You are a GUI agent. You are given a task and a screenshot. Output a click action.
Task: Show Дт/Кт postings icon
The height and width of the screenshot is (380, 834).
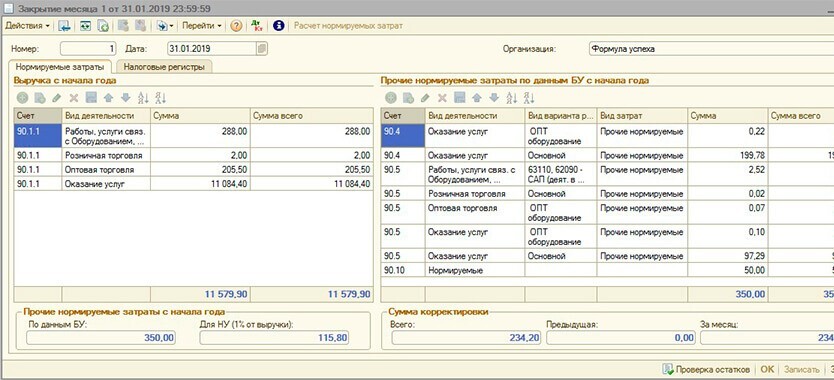pos(257,26)
